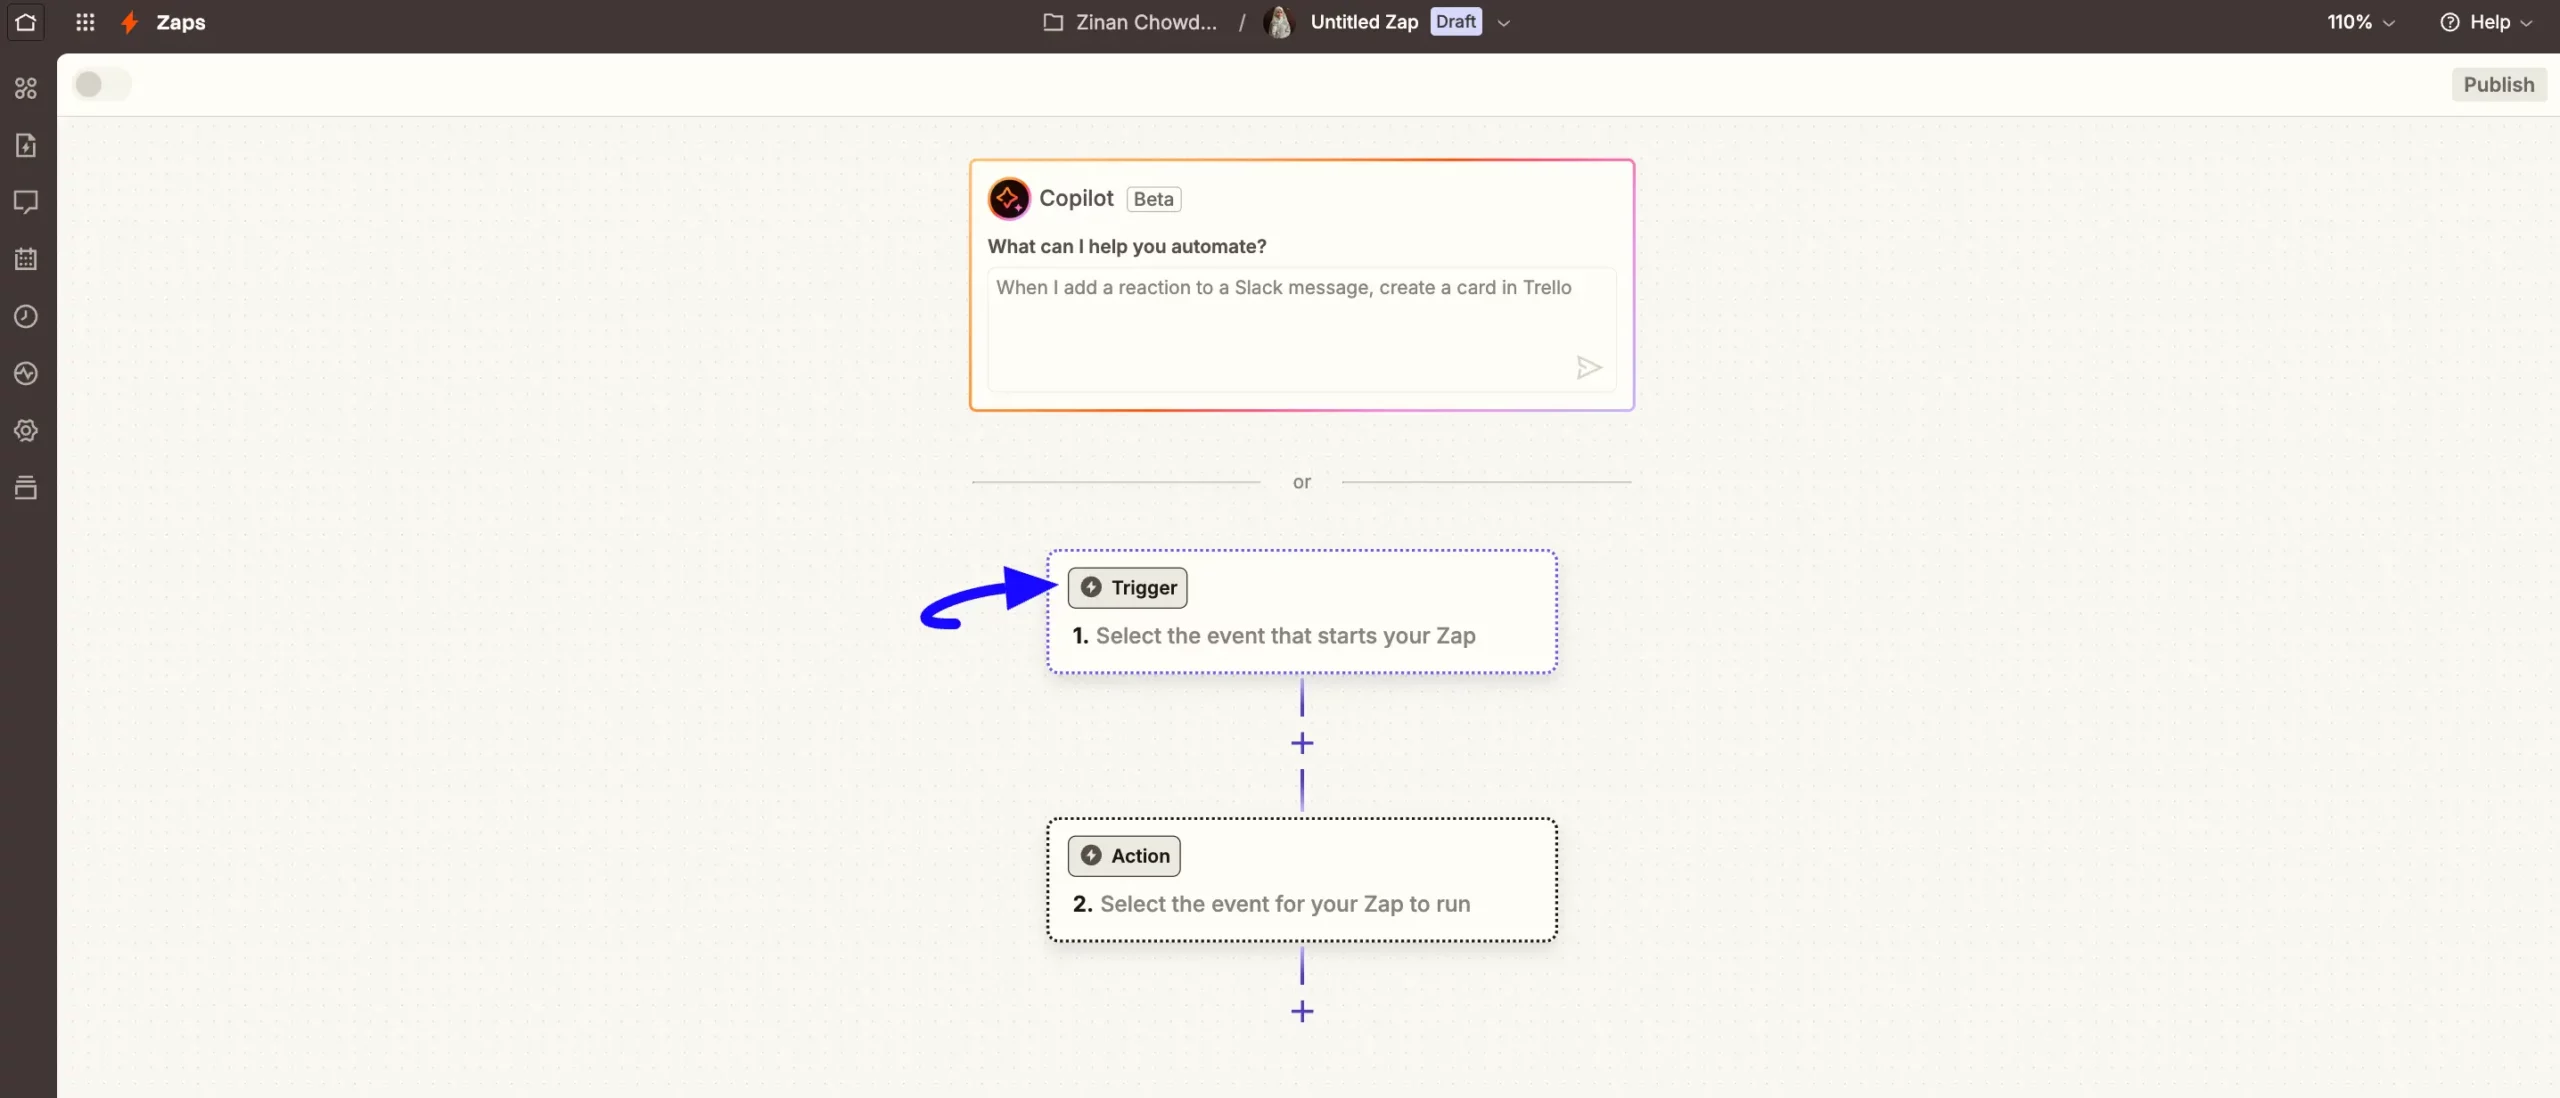This screenshot has width=2560, height=1098.
Task: Click the Help question mark icon
Action: click(x=2449, y=22)
